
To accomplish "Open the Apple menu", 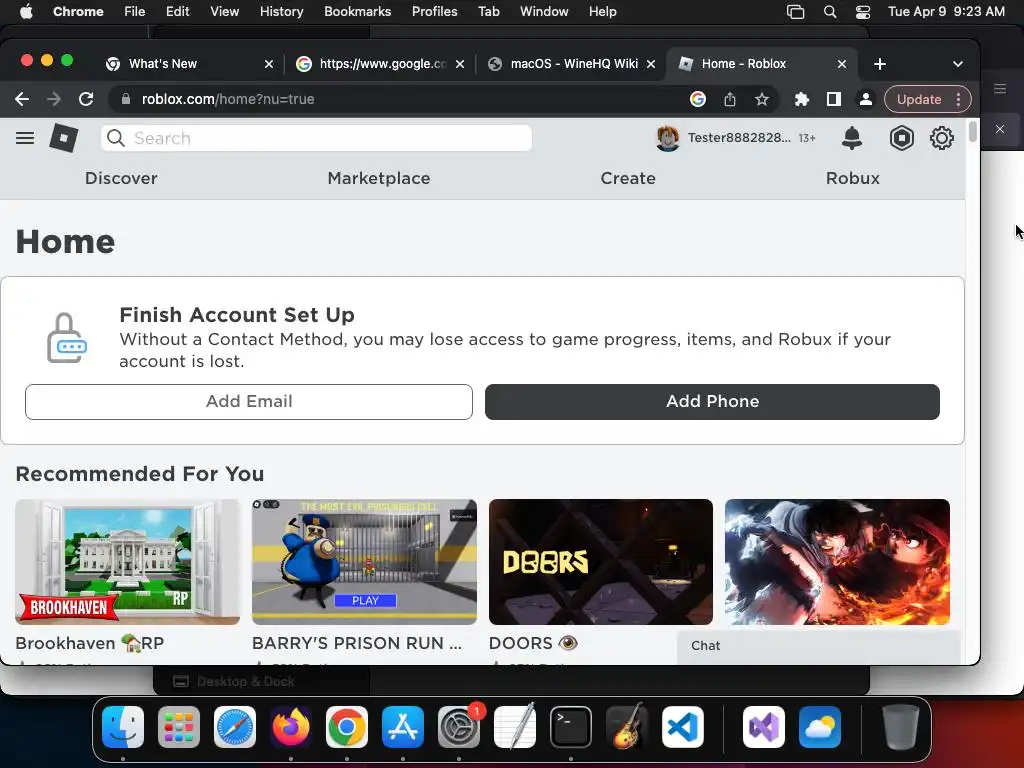I will coord(26,12).
